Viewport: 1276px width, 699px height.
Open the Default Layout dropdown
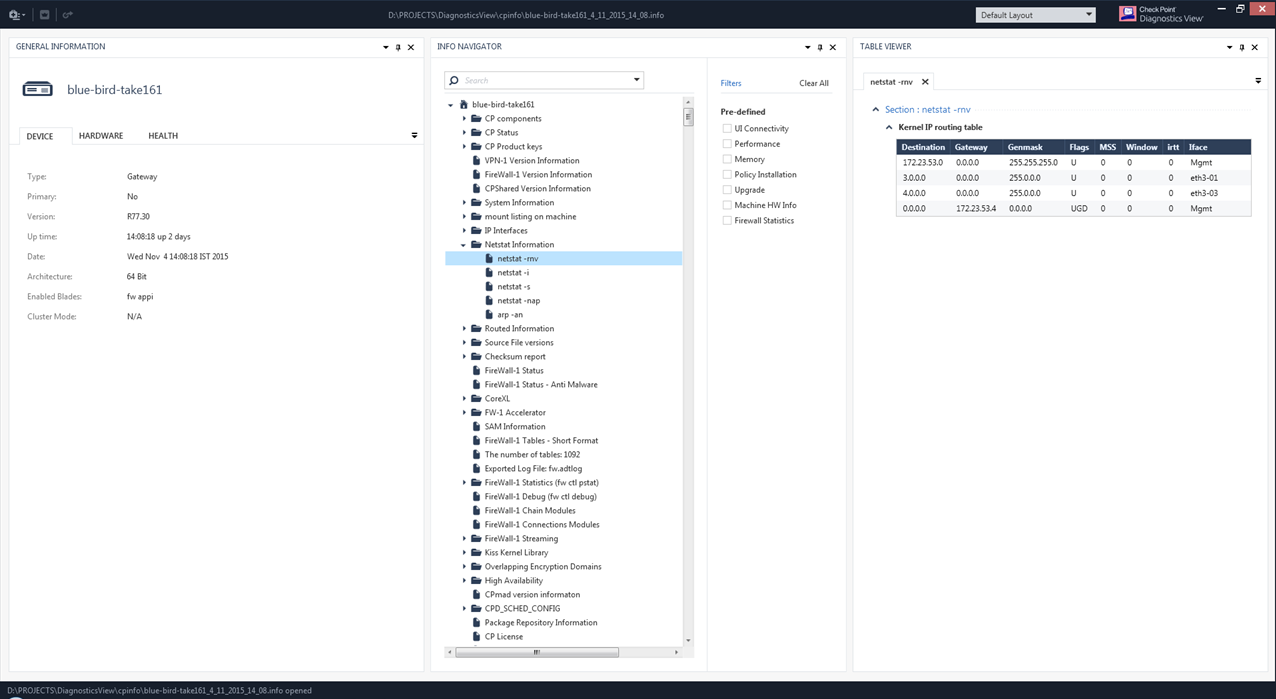pyautogui.click(x=1036, y=15)
